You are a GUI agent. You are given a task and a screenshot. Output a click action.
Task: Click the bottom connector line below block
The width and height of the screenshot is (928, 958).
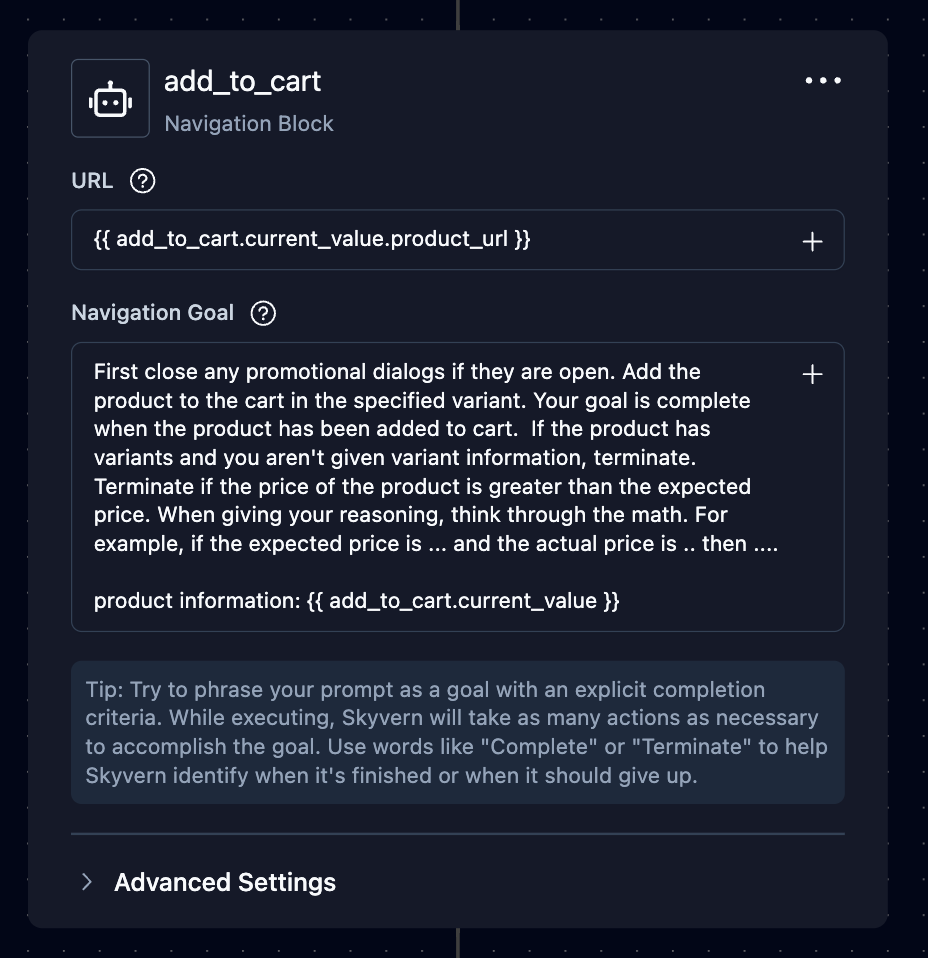pyautogui.click(x=458, y=942)
